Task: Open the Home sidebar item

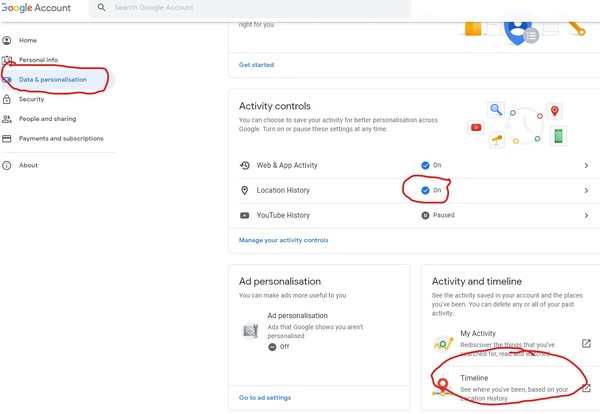Action: click(x=28, y=40)
